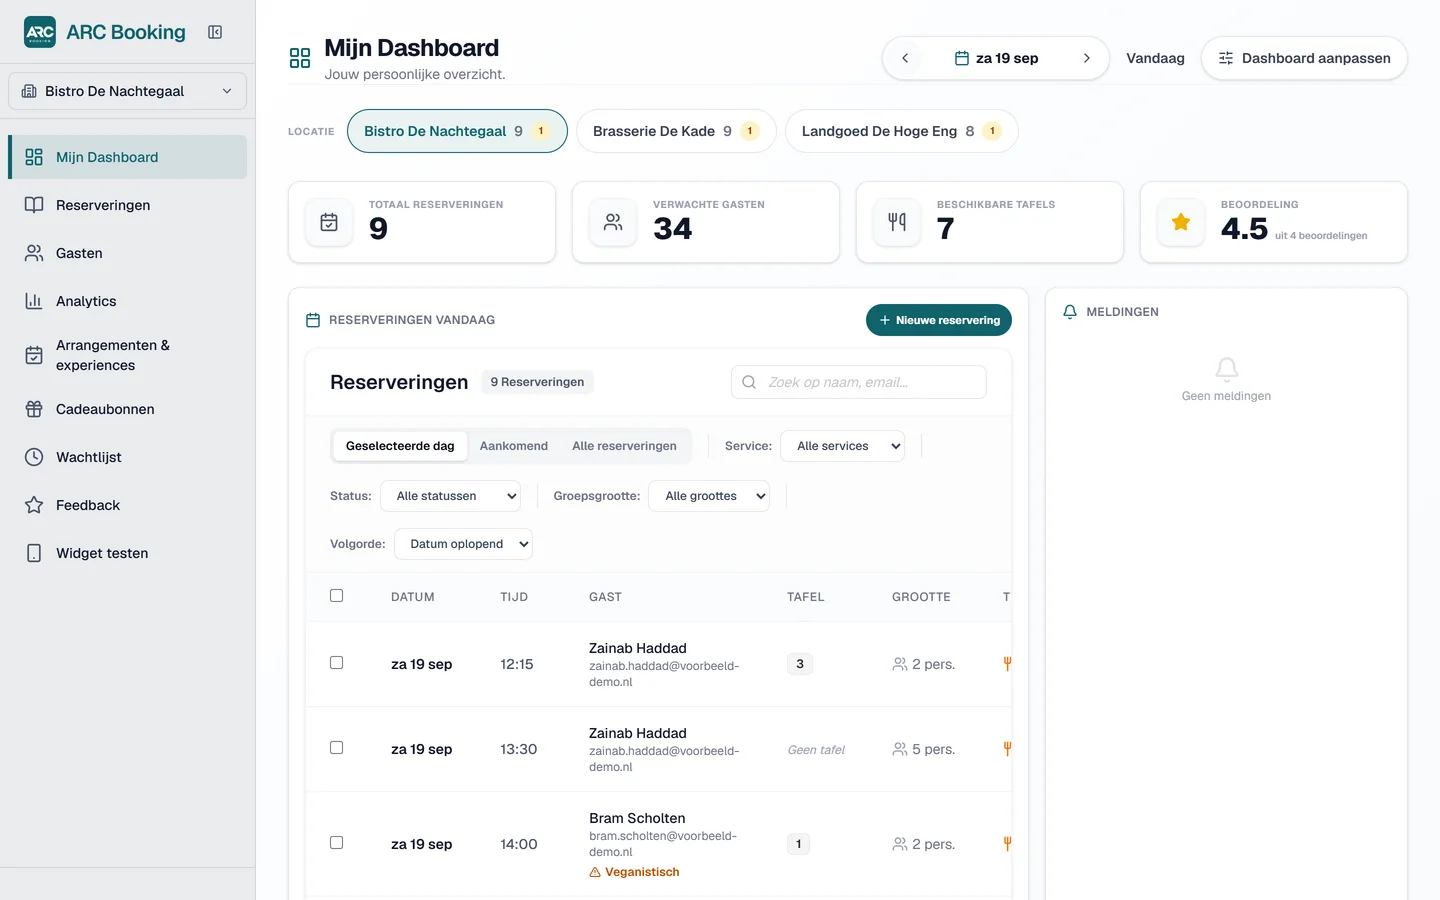
Task: Open Cadeaubonnen in the sidebar
Action: pyautogui.click(x=127, y=409)
